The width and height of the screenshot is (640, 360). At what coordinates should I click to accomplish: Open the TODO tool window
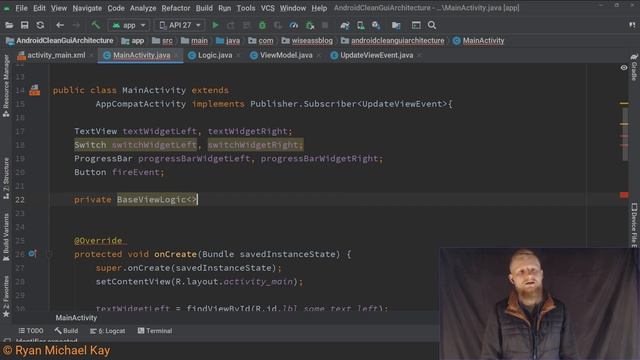(x=31, y=331)
